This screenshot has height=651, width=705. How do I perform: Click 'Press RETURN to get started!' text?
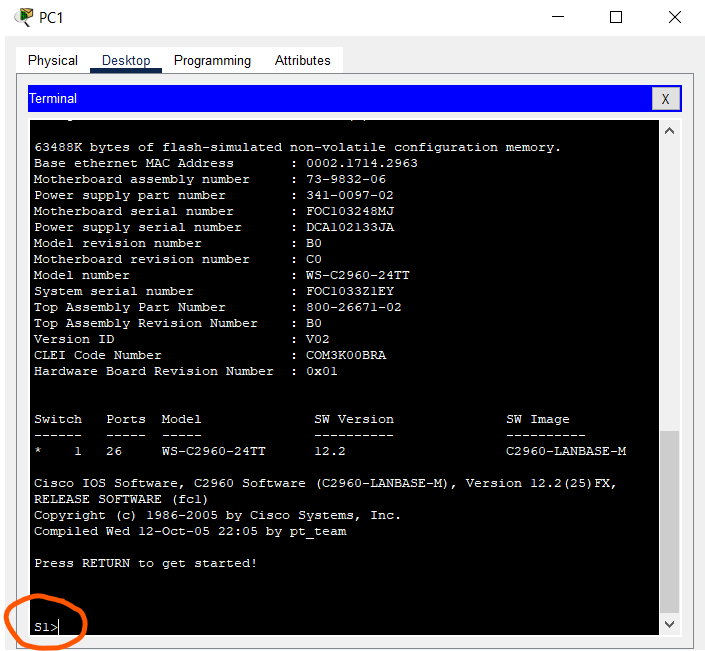(x=146, y=563)
